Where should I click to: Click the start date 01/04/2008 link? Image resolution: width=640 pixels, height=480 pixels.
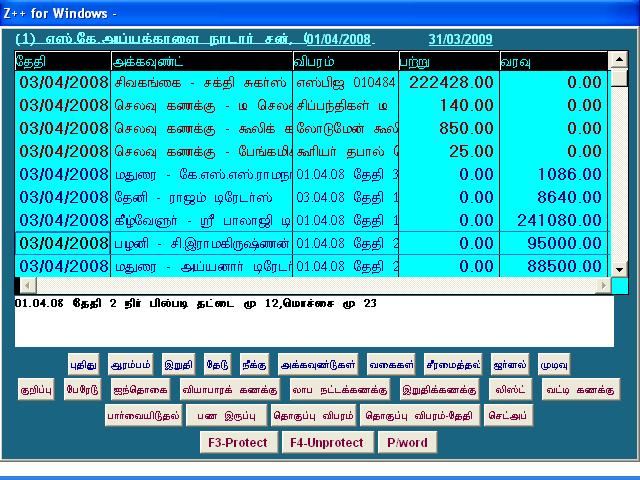click(x=340, y=39)
